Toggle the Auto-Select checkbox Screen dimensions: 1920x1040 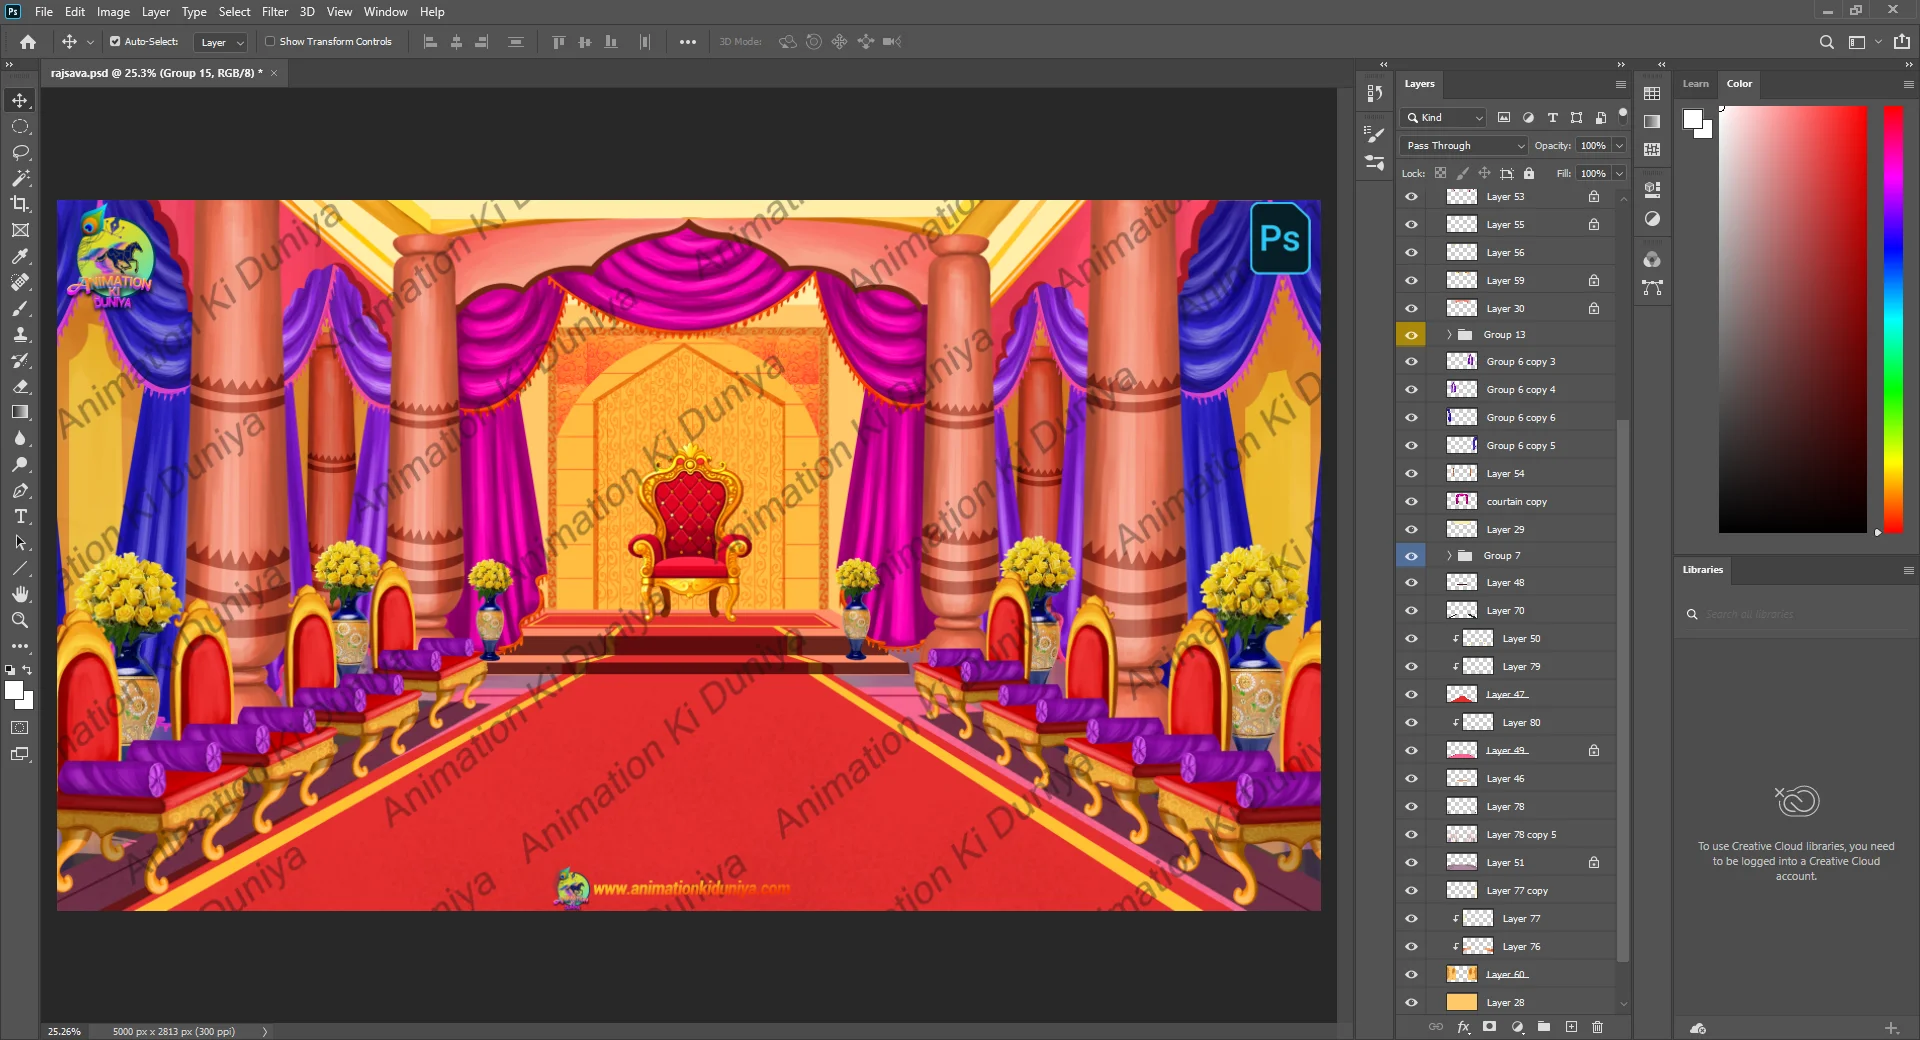point(115,42)
